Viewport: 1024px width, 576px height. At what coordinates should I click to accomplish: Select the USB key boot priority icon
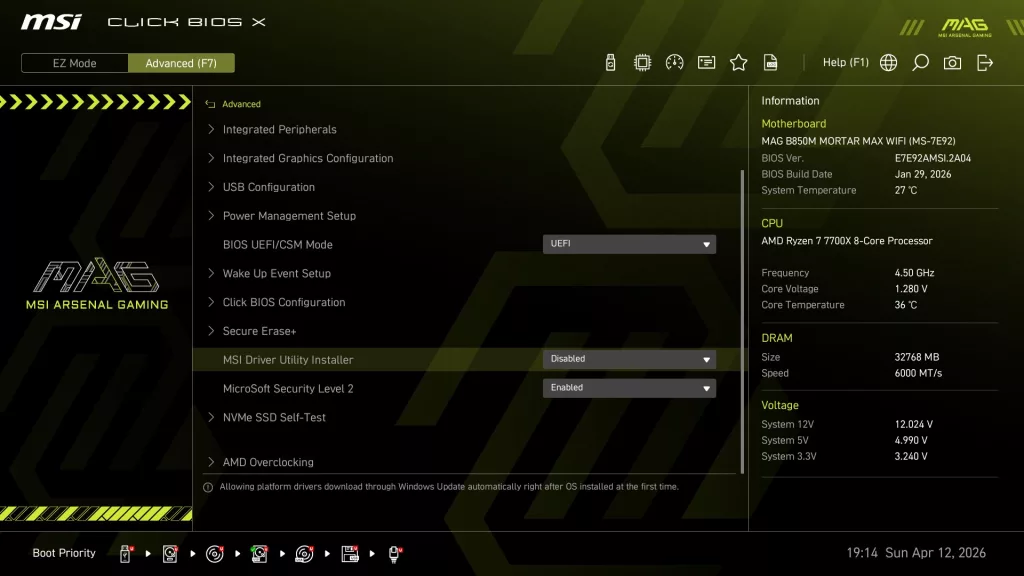coord(125,554)
